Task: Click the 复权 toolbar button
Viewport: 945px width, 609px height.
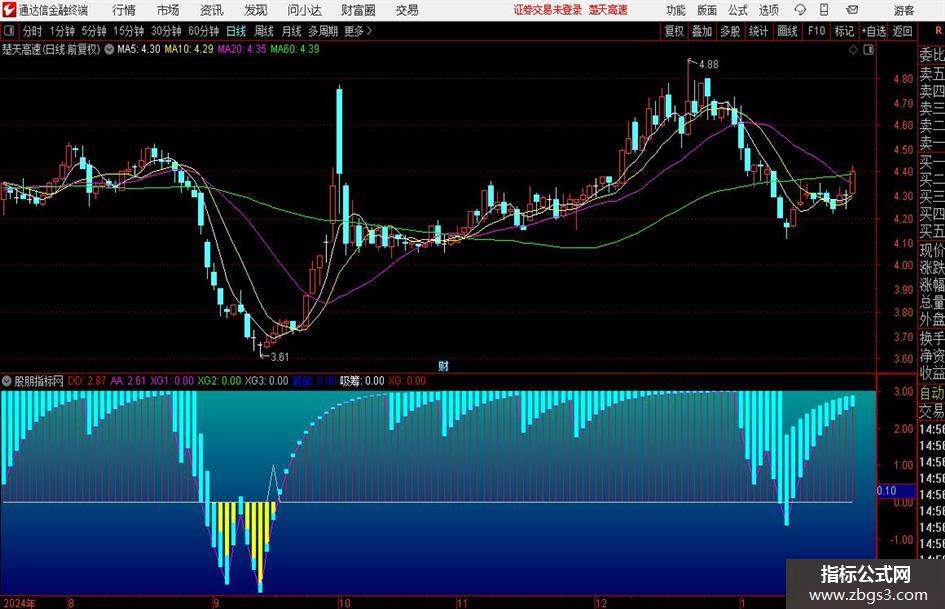Action: tap(674, 31)
